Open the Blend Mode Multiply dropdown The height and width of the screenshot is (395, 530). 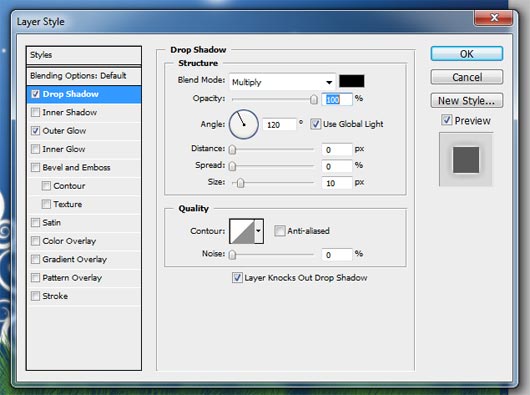point(282,82)
